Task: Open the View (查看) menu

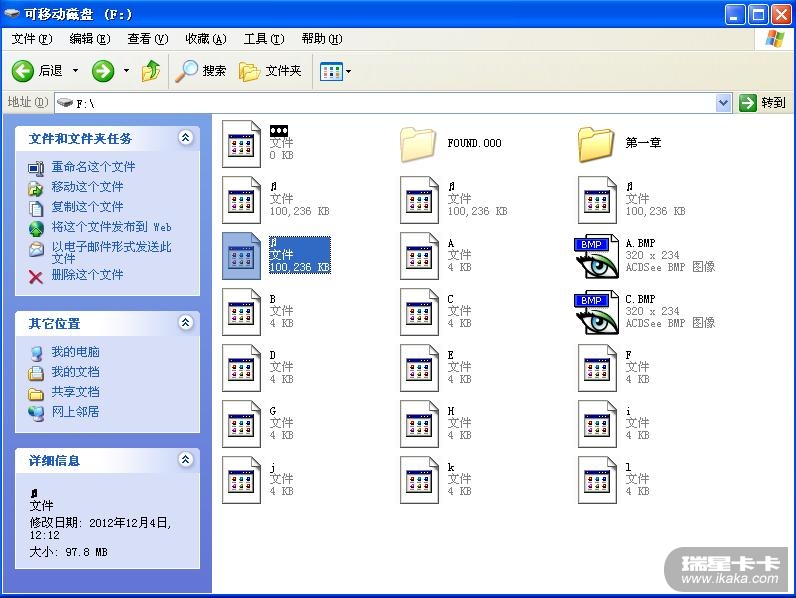Action: 147,39
